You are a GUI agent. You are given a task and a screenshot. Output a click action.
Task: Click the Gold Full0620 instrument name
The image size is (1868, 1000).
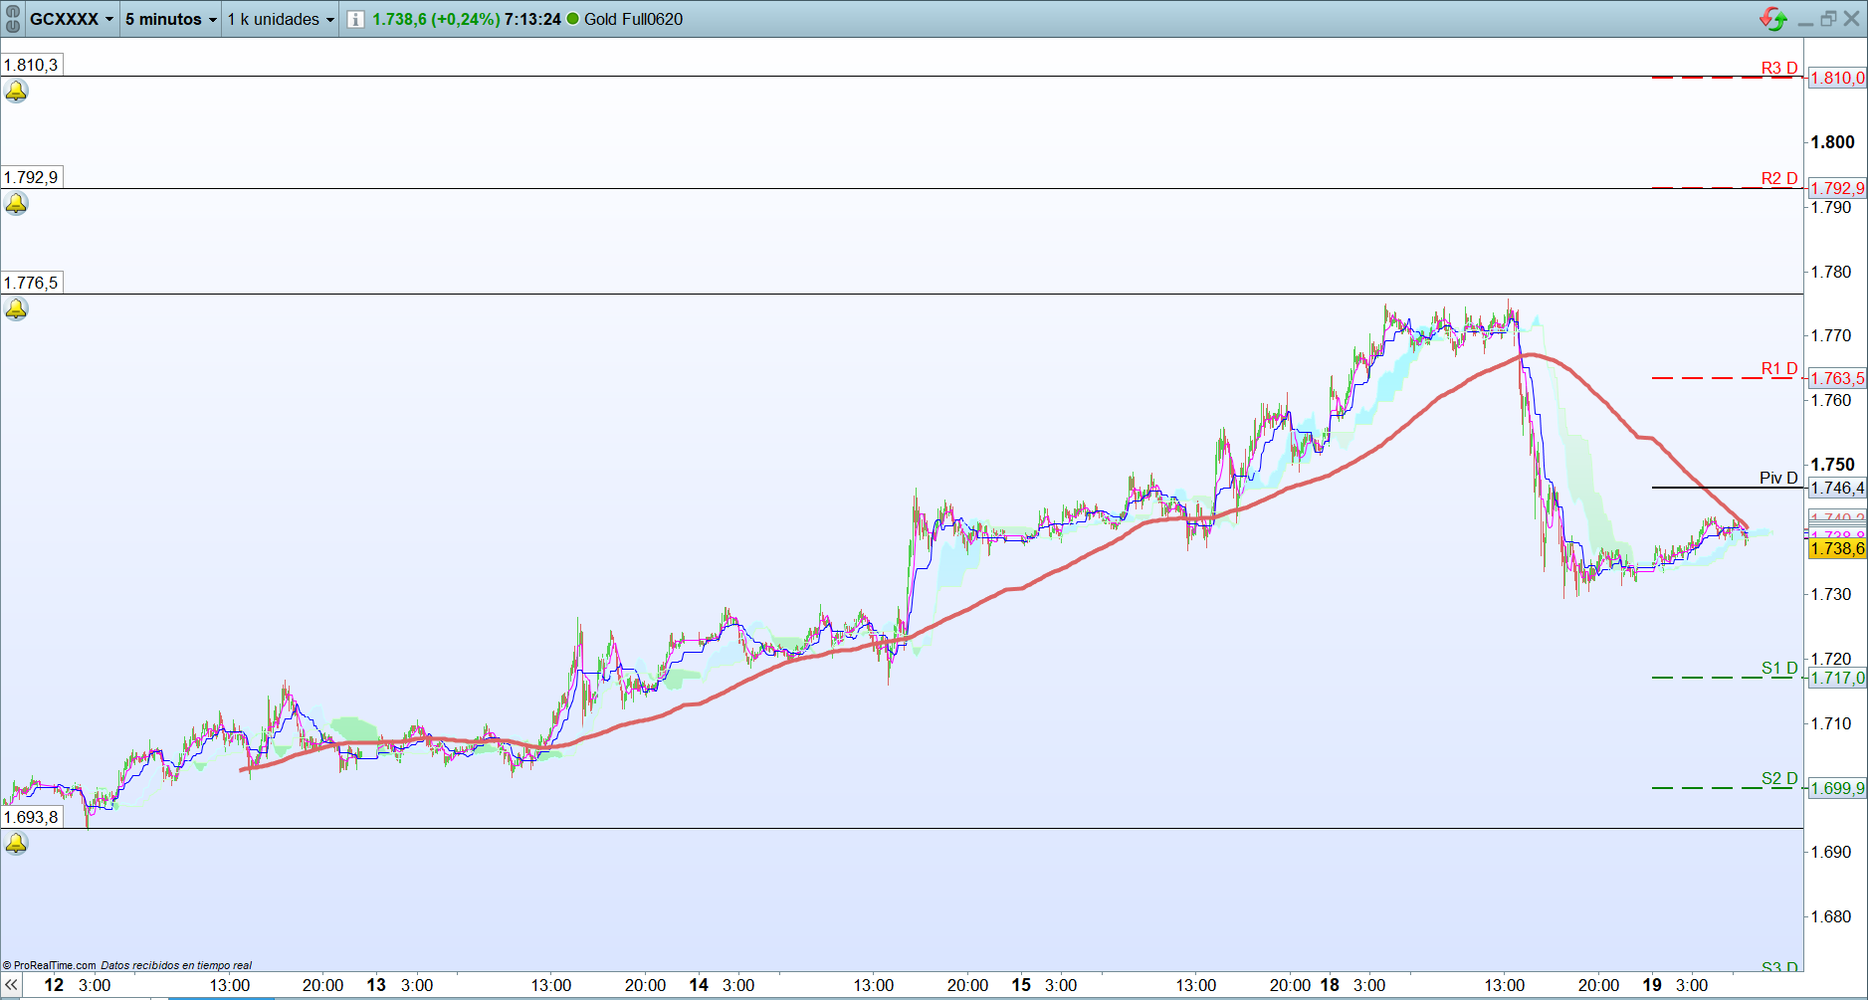pos(633,19)
